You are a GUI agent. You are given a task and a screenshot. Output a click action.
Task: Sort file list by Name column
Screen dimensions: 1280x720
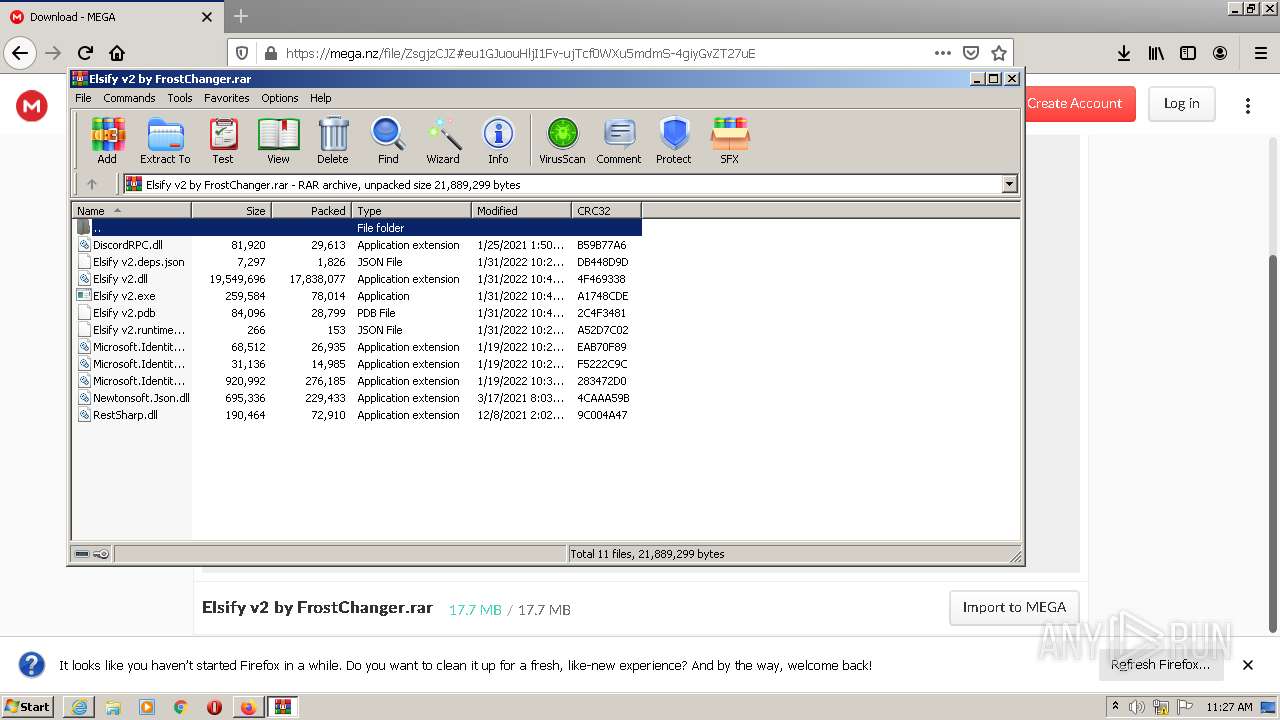pyautogui.click(x=131, y=210)
